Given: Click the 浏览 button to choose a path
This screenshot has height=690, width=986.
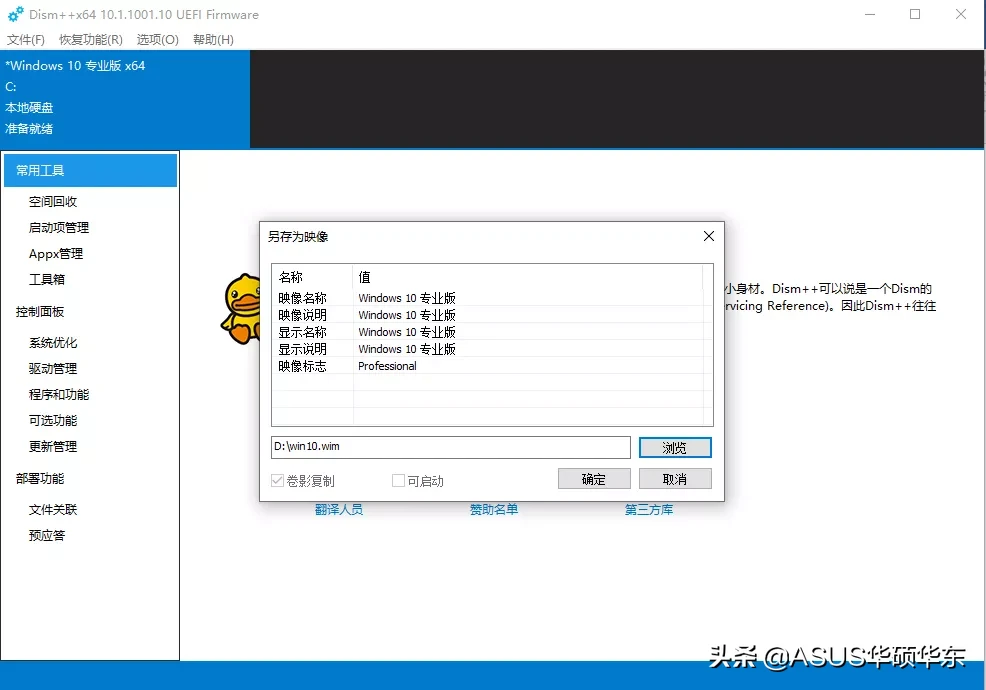Looking at the screenshot, I should click(x=675, y=447).
